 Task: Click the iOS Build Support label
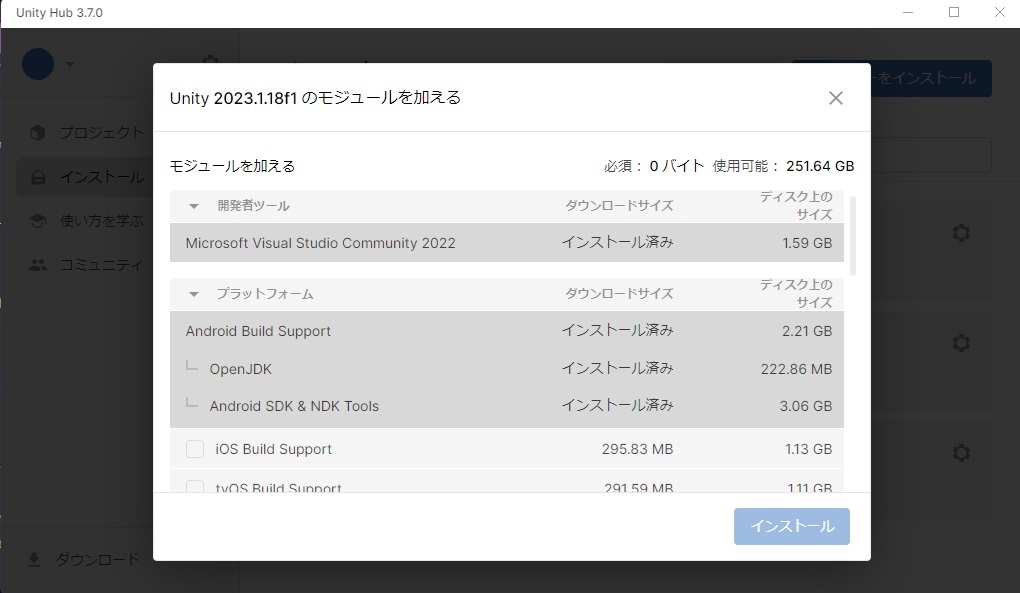[x=273, y=449]
